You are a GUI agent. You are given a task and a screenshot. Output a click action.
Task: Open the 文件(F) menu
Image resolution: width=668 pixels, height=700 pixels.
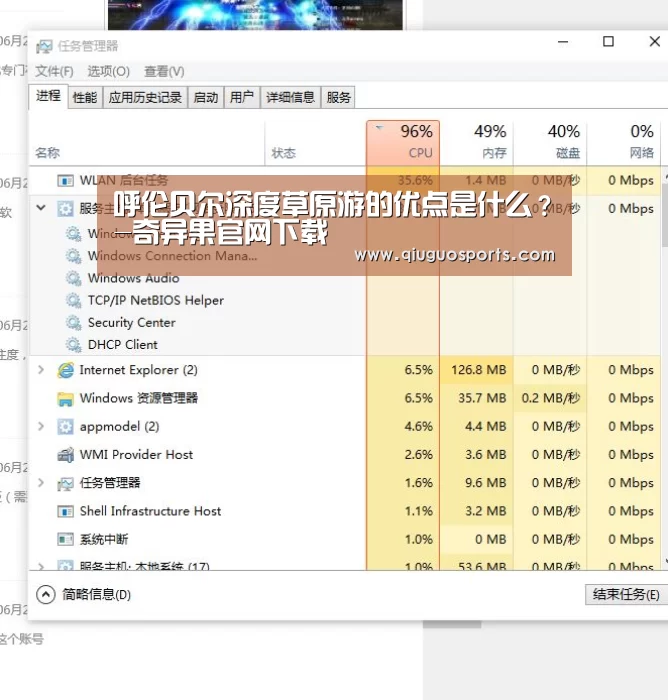54,71
